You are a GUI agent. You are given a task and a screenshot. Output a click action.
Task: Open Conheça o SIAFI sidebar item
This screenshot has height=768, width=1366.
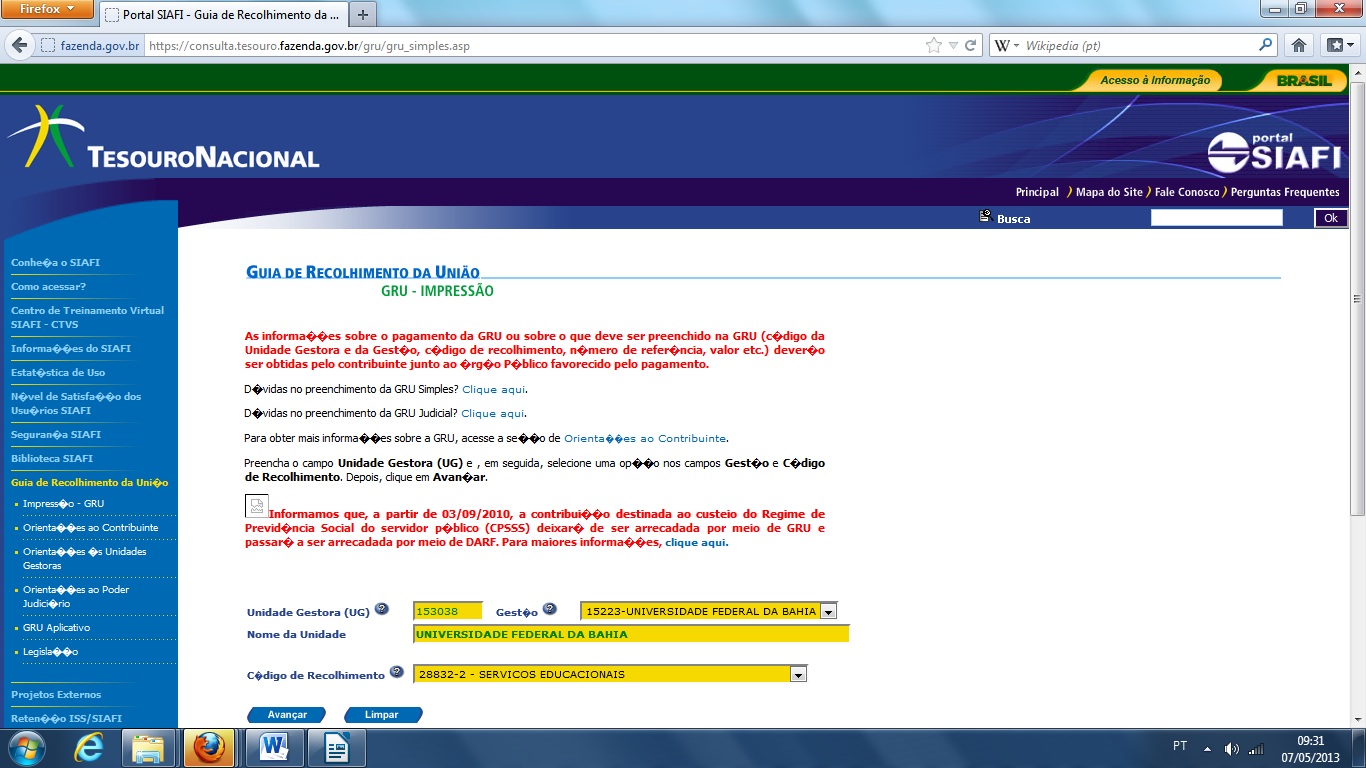click(55, 263)
